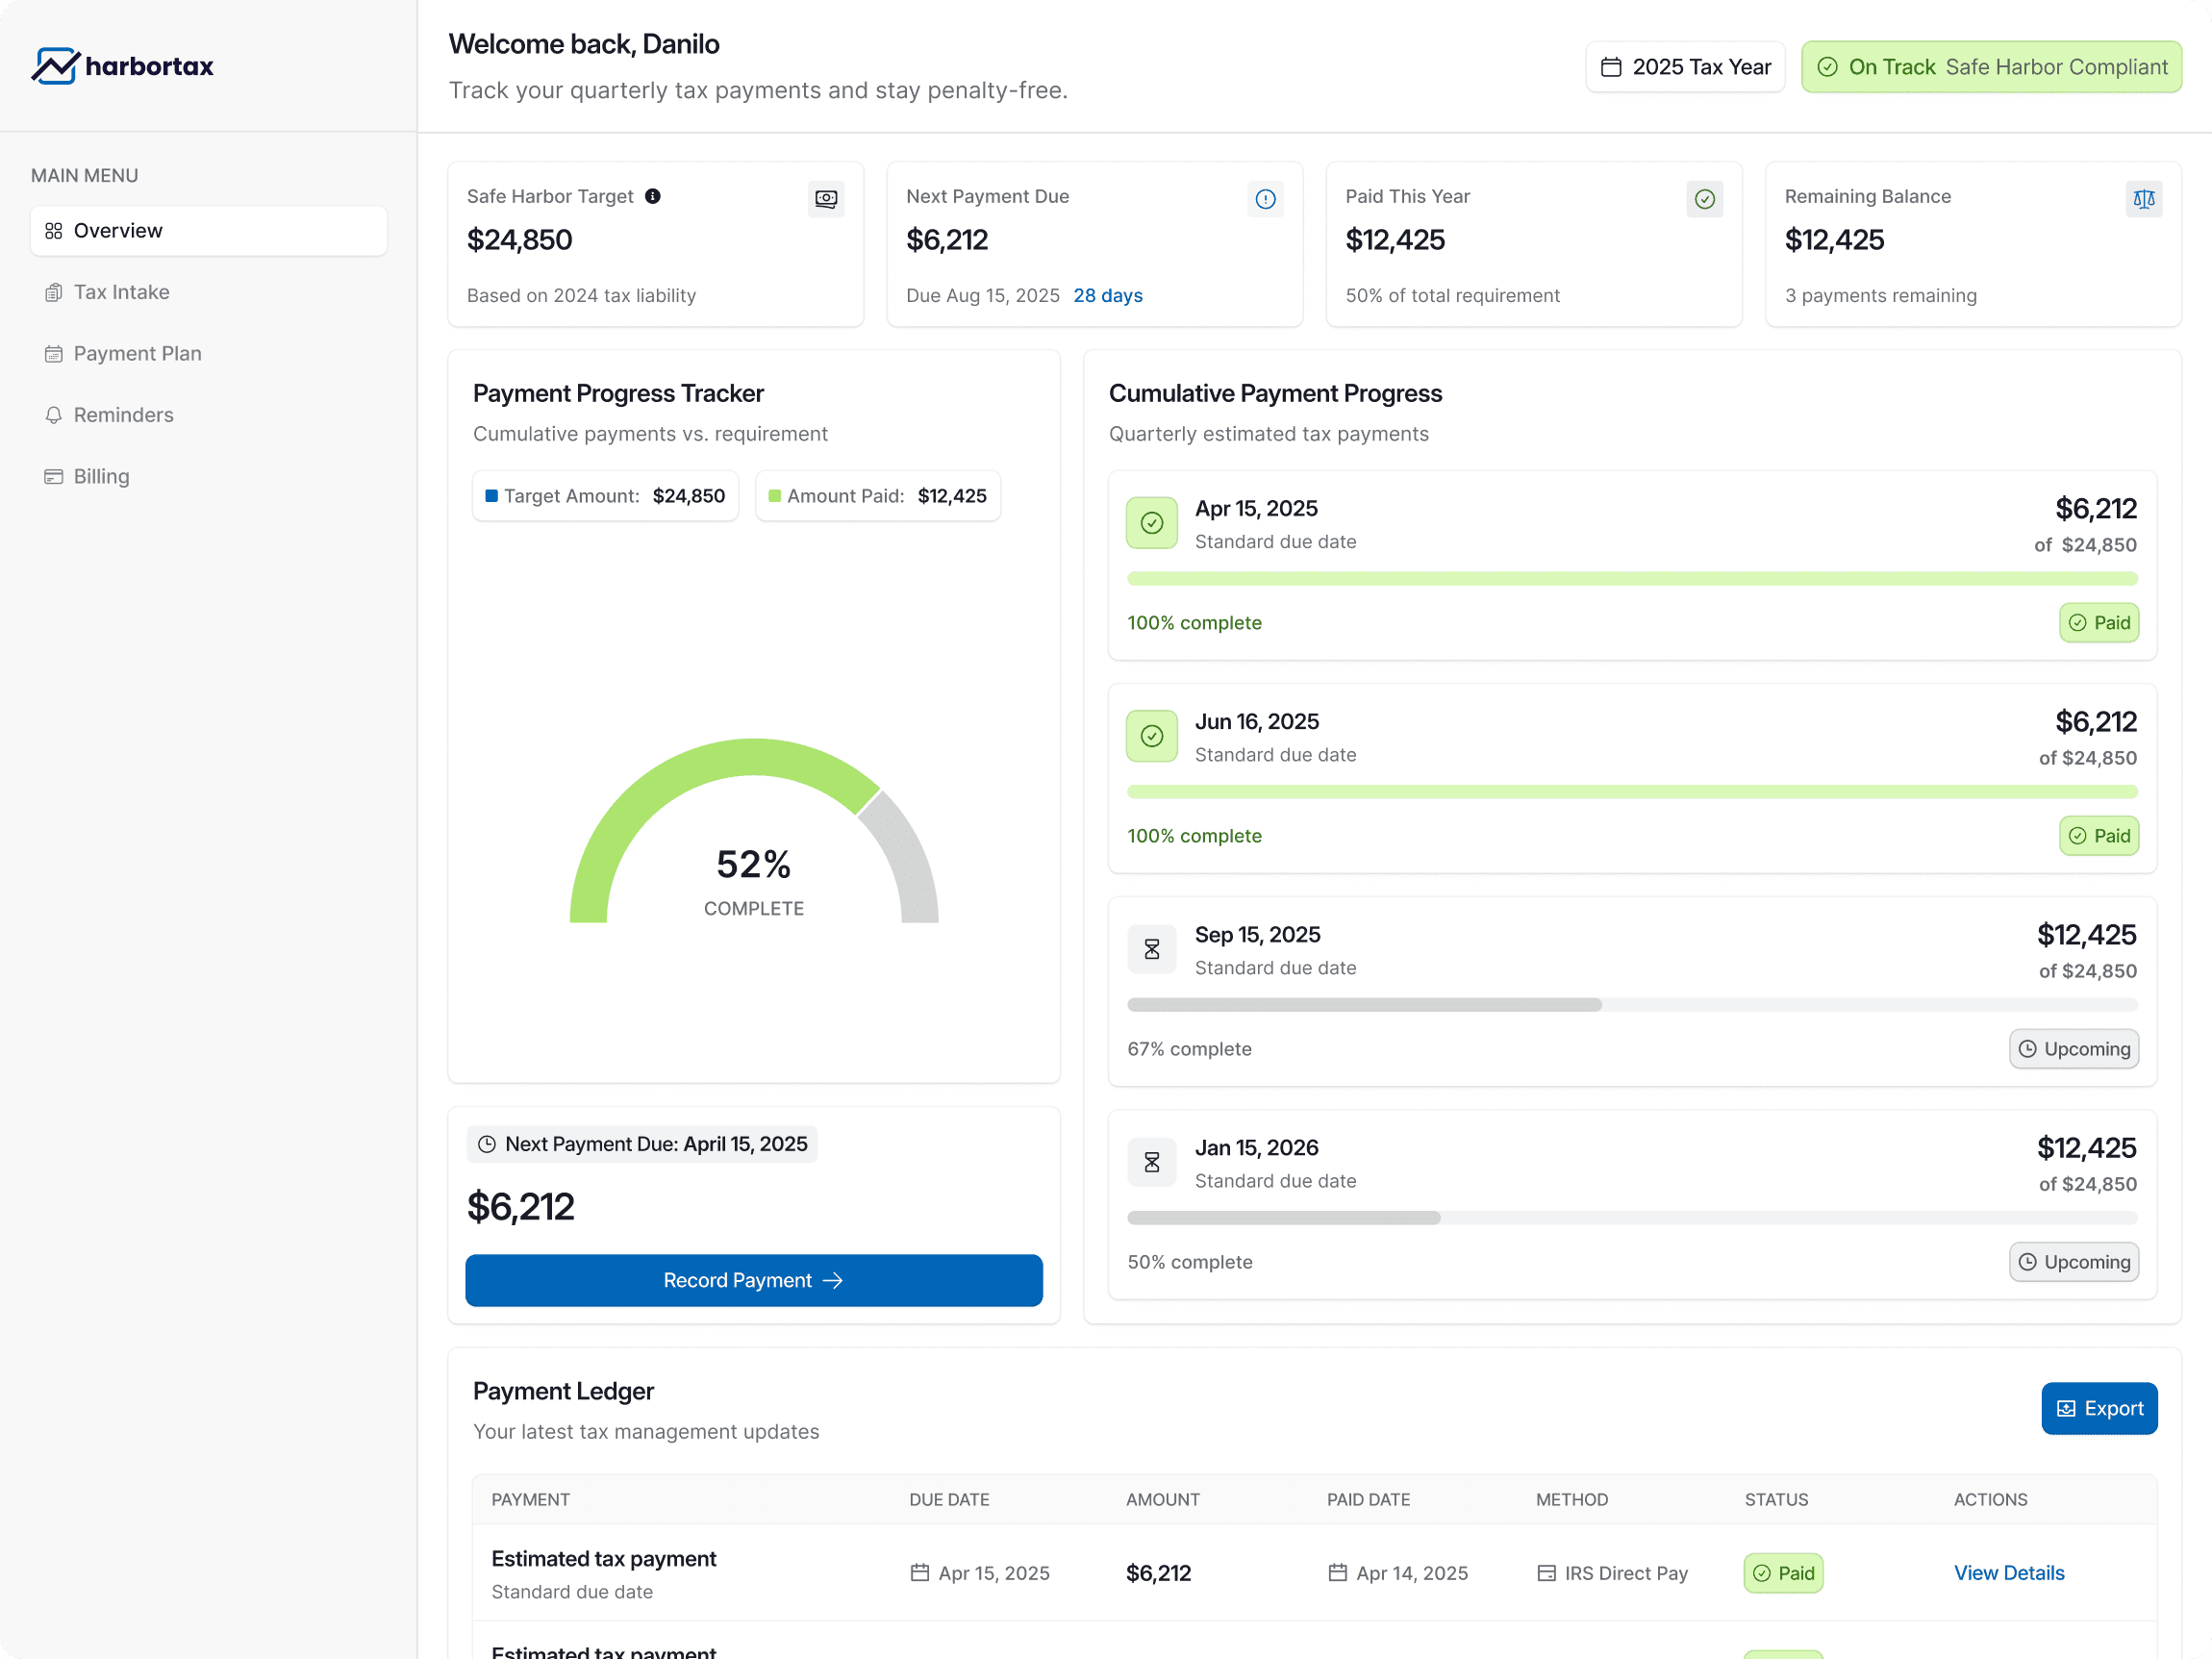Open the Billing sidebar item

coord(101,476)
